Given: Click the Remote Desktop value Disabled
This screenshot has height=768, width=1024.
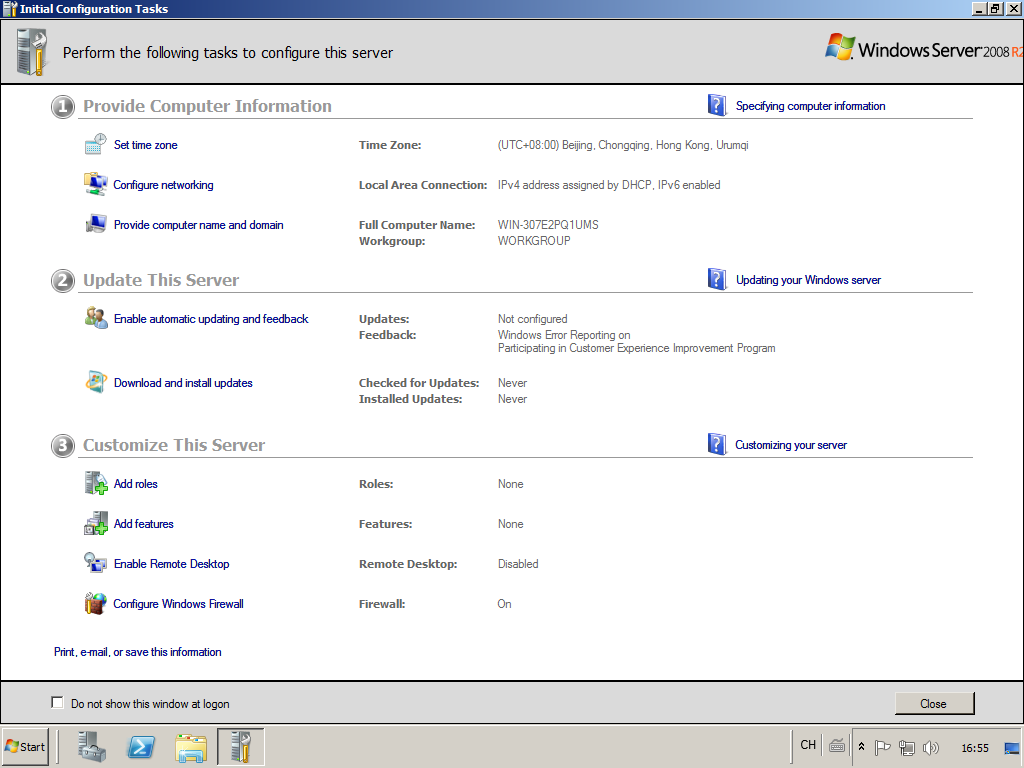Looking at the screenshot, I should (518, 564).
